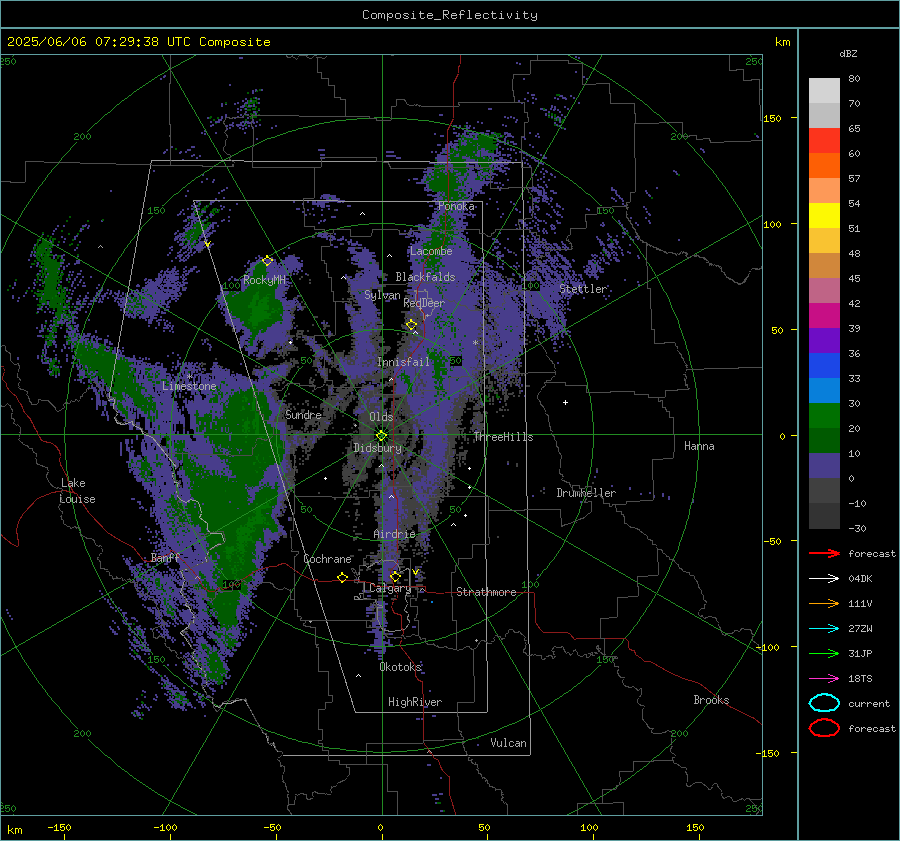Click the dBZ legend heading
Screen dimensions: 900x841
848,53
